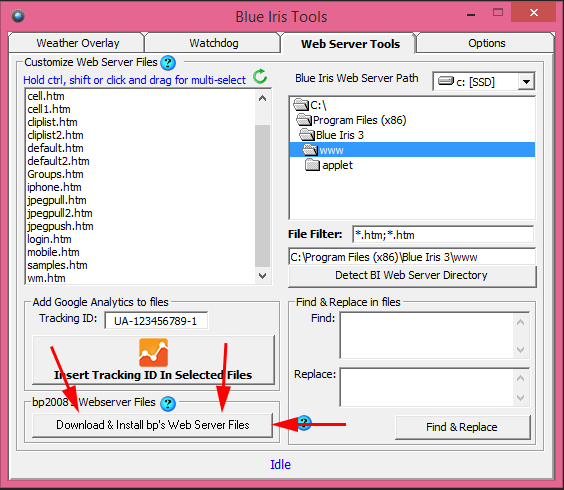Switch to the Weather Overlay tab
The width and height of the screenshot is (564, 490).
click(78, 43)
